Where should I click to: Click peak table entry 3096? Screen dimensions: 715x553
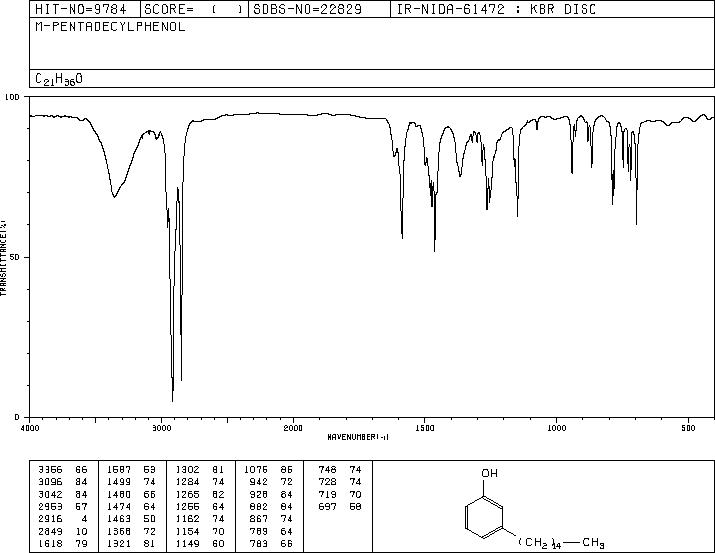(x=51, y=481)
